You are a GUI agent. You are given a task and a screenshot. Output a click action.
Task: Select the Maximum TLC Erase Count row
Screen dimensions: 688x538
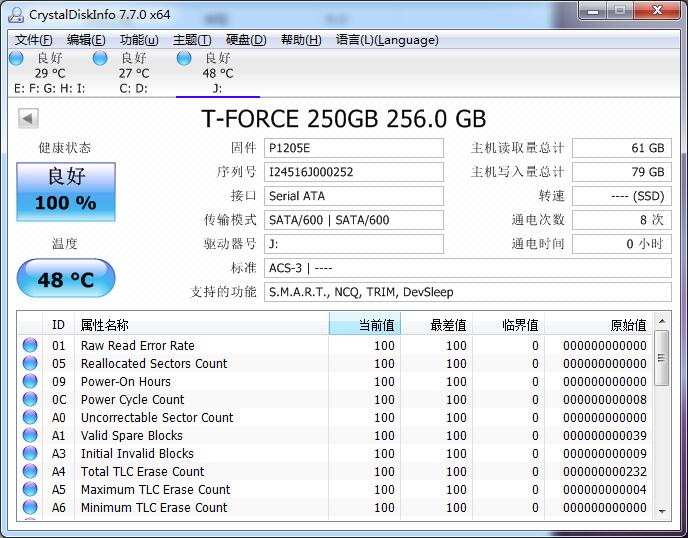pos(335,489)
